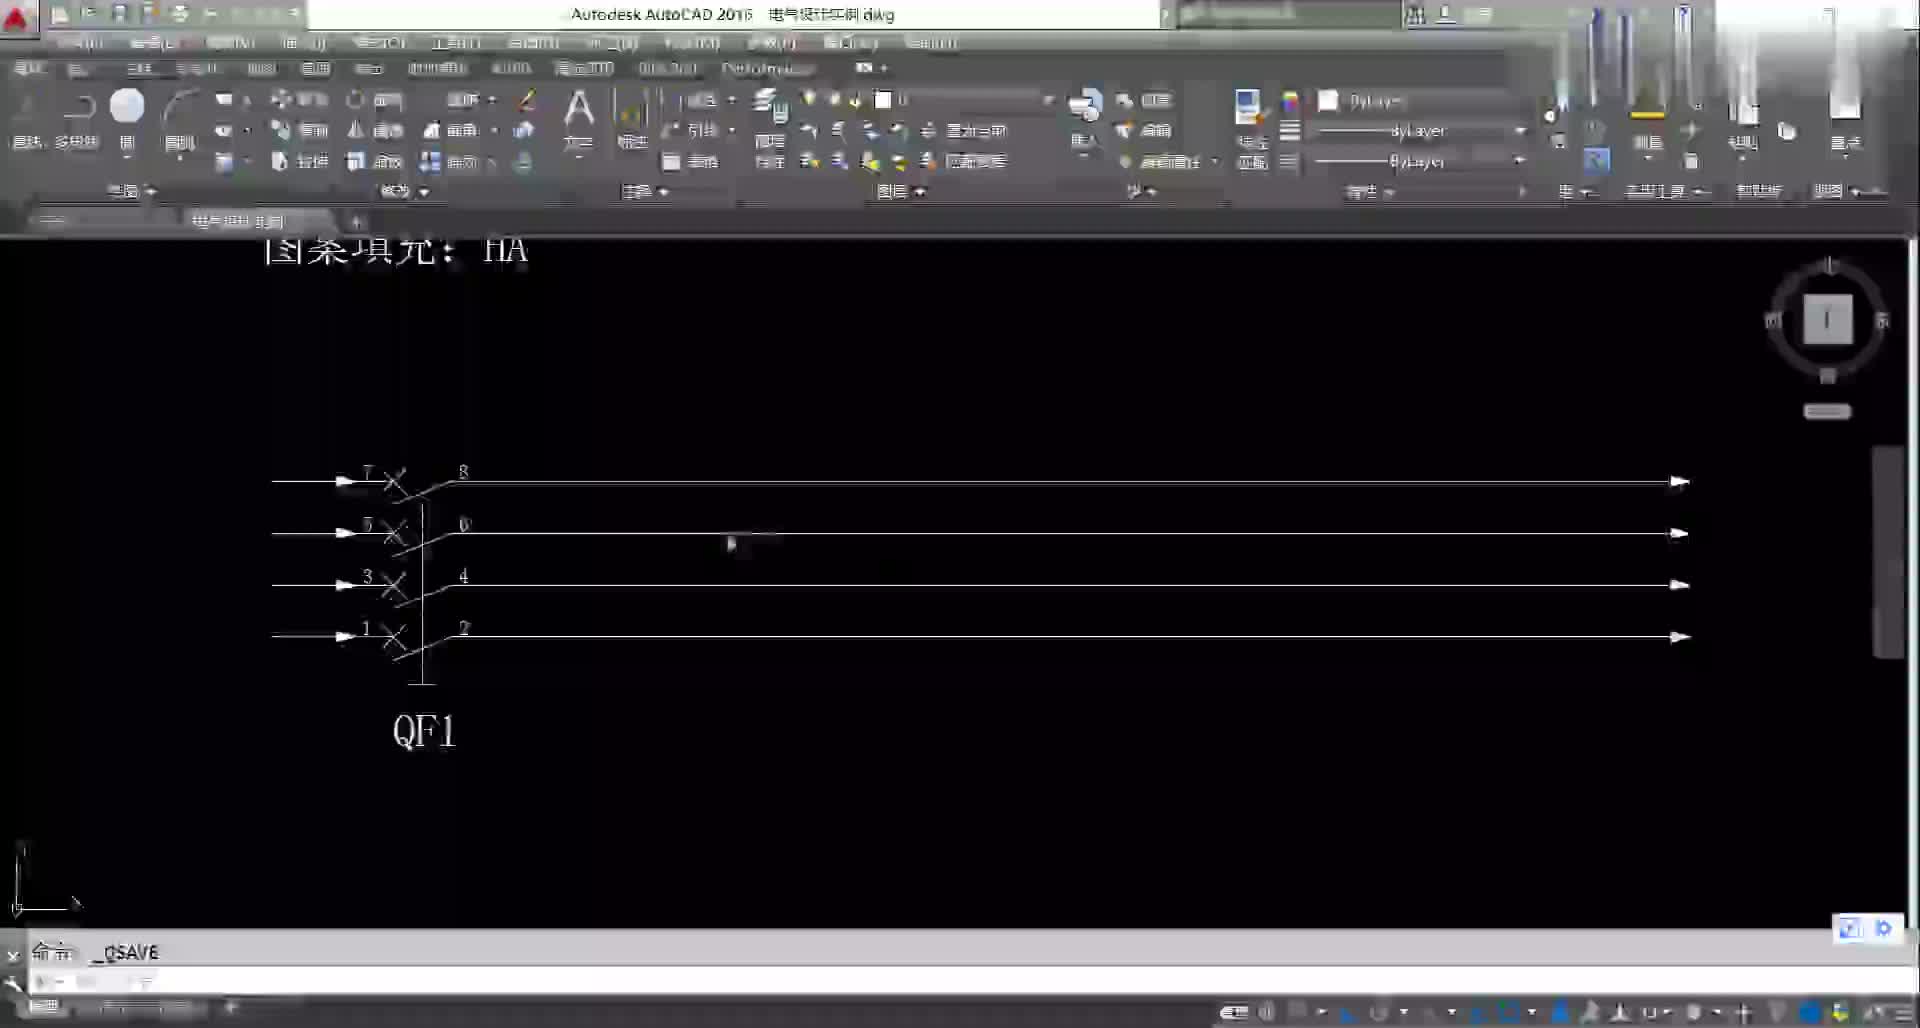Click the Dimension annotation tool

(x=632, y=118)
